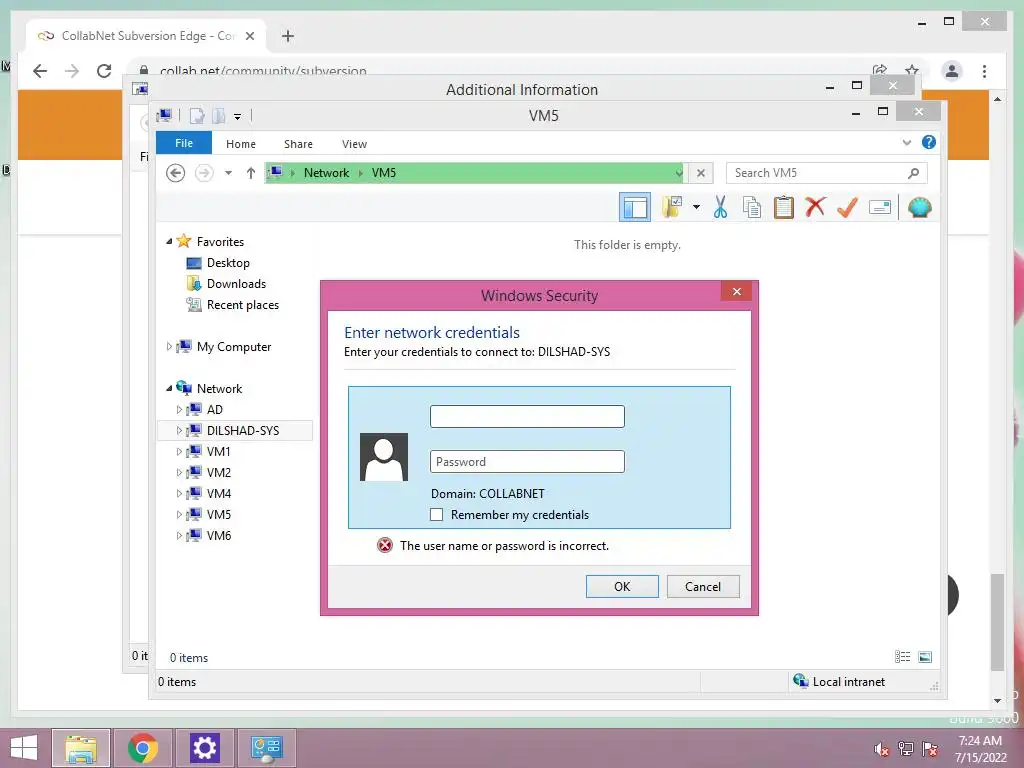Open Customize Quick Access Toolbar dropdown
Image resolution: width=1024 pixels, height=768 pixels.
(238, 117)
